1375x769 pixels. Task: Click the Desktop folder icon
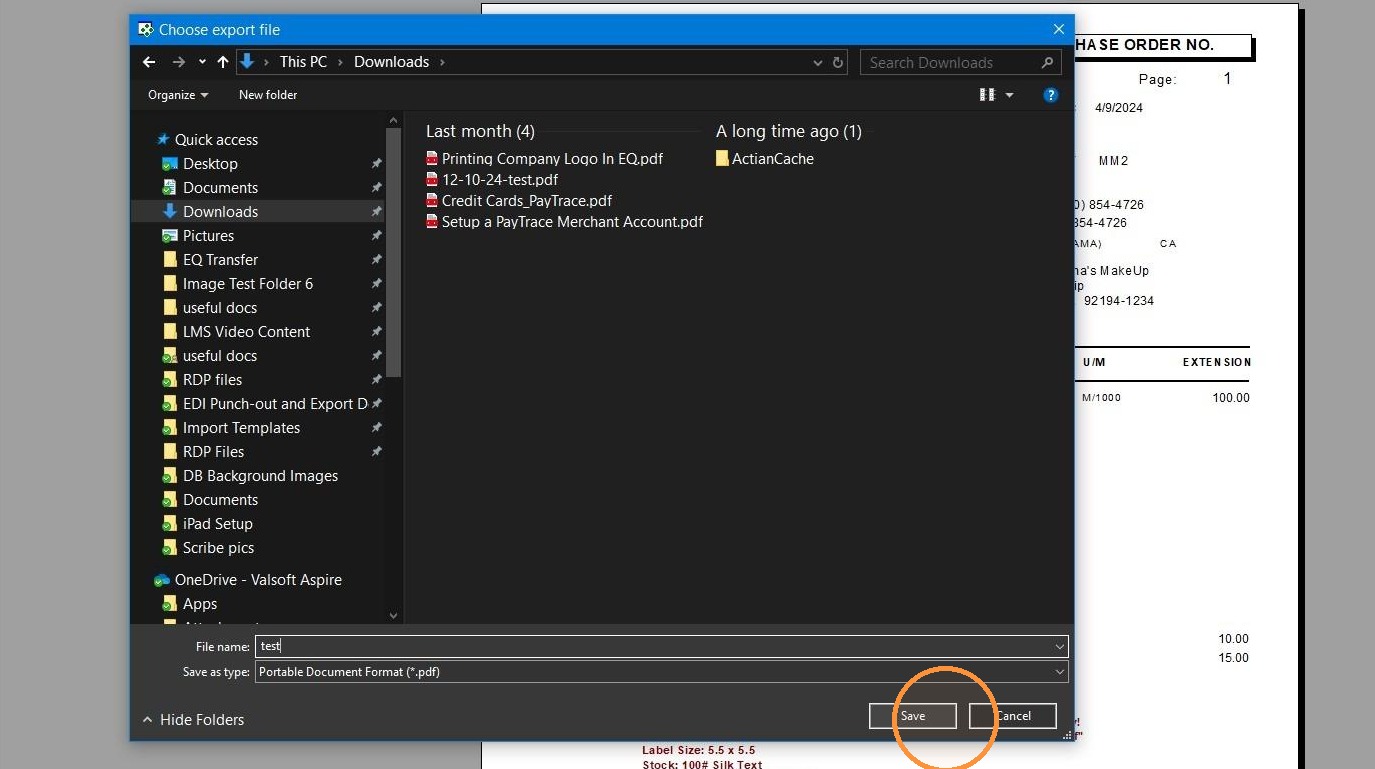tap(170, 164)
